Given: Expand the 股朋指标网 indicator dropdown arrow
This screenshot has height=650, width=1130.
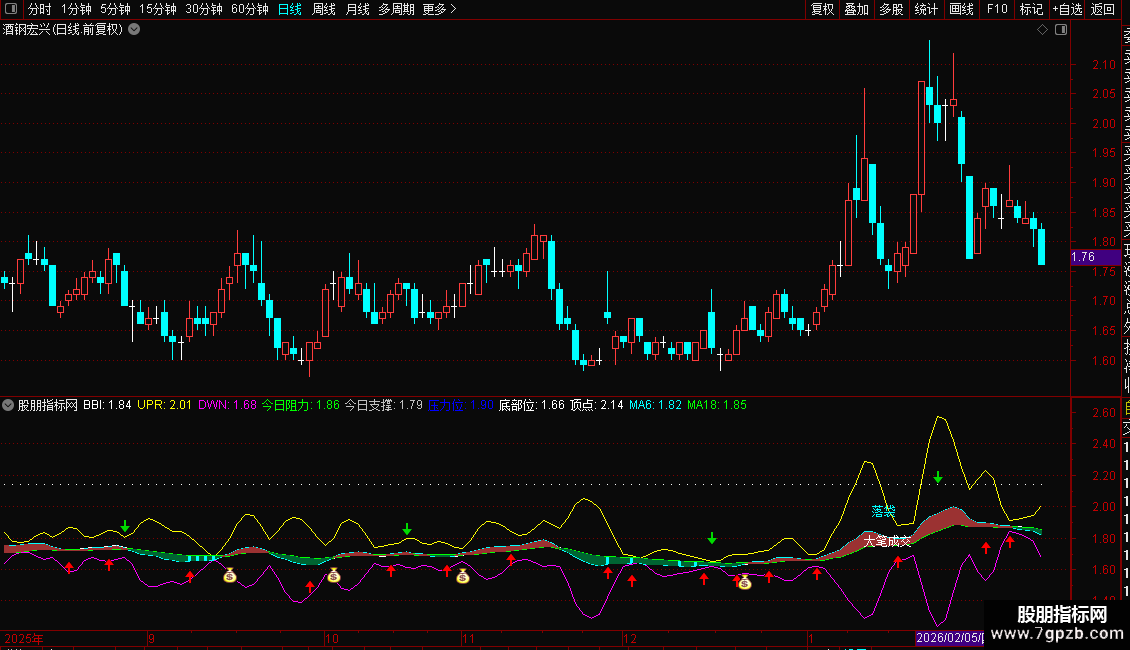Looking at the screenshot, I should click(x=9, y=406).
